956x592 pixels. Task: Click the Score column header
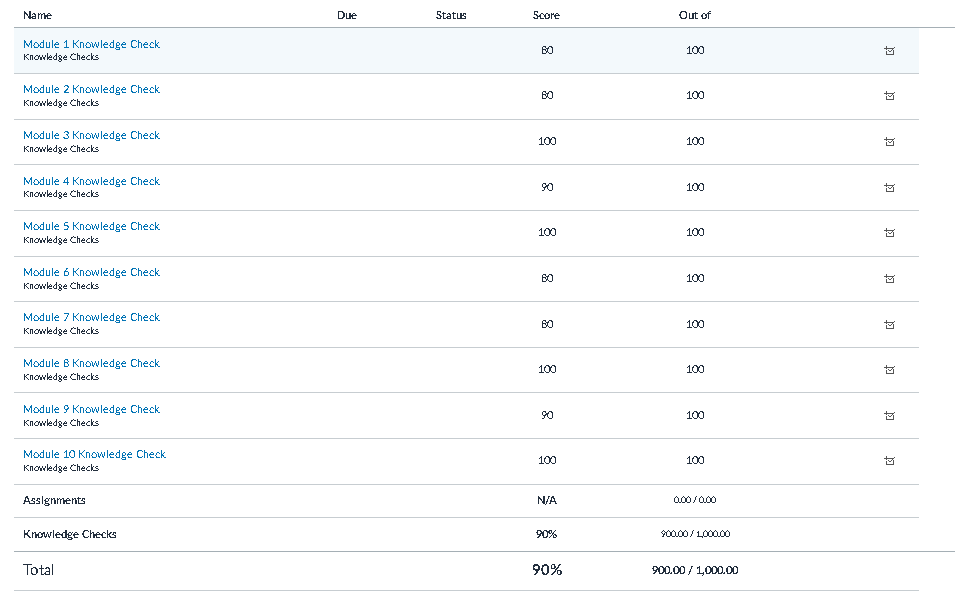point(546,15)
